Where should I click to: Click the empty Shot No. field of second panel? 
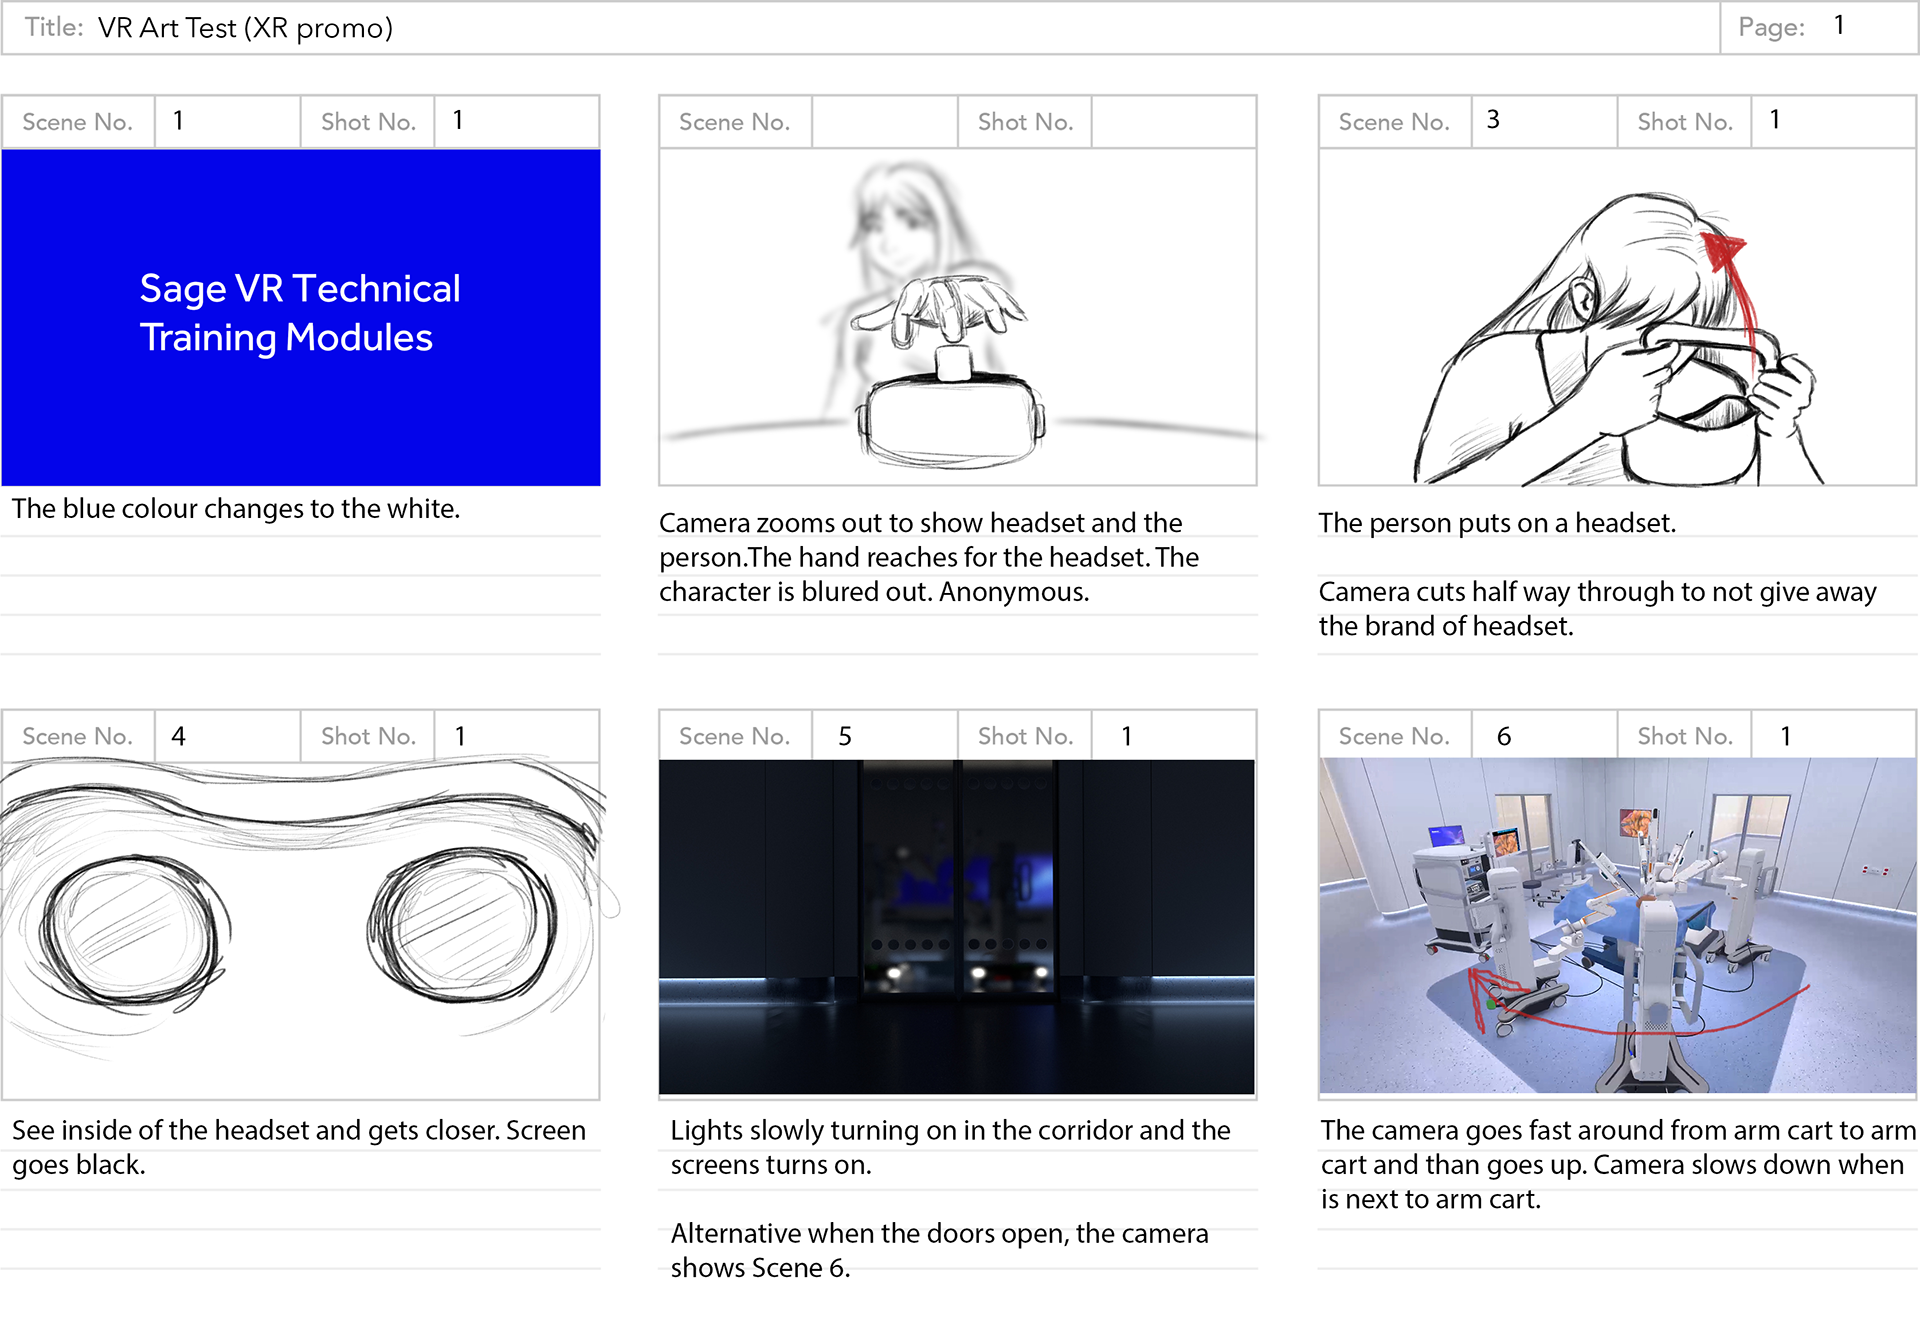1173,122
